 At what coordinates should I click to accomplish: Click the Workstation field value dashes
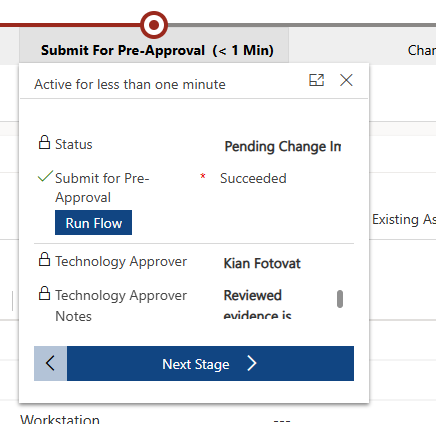(x=282, y=419)
